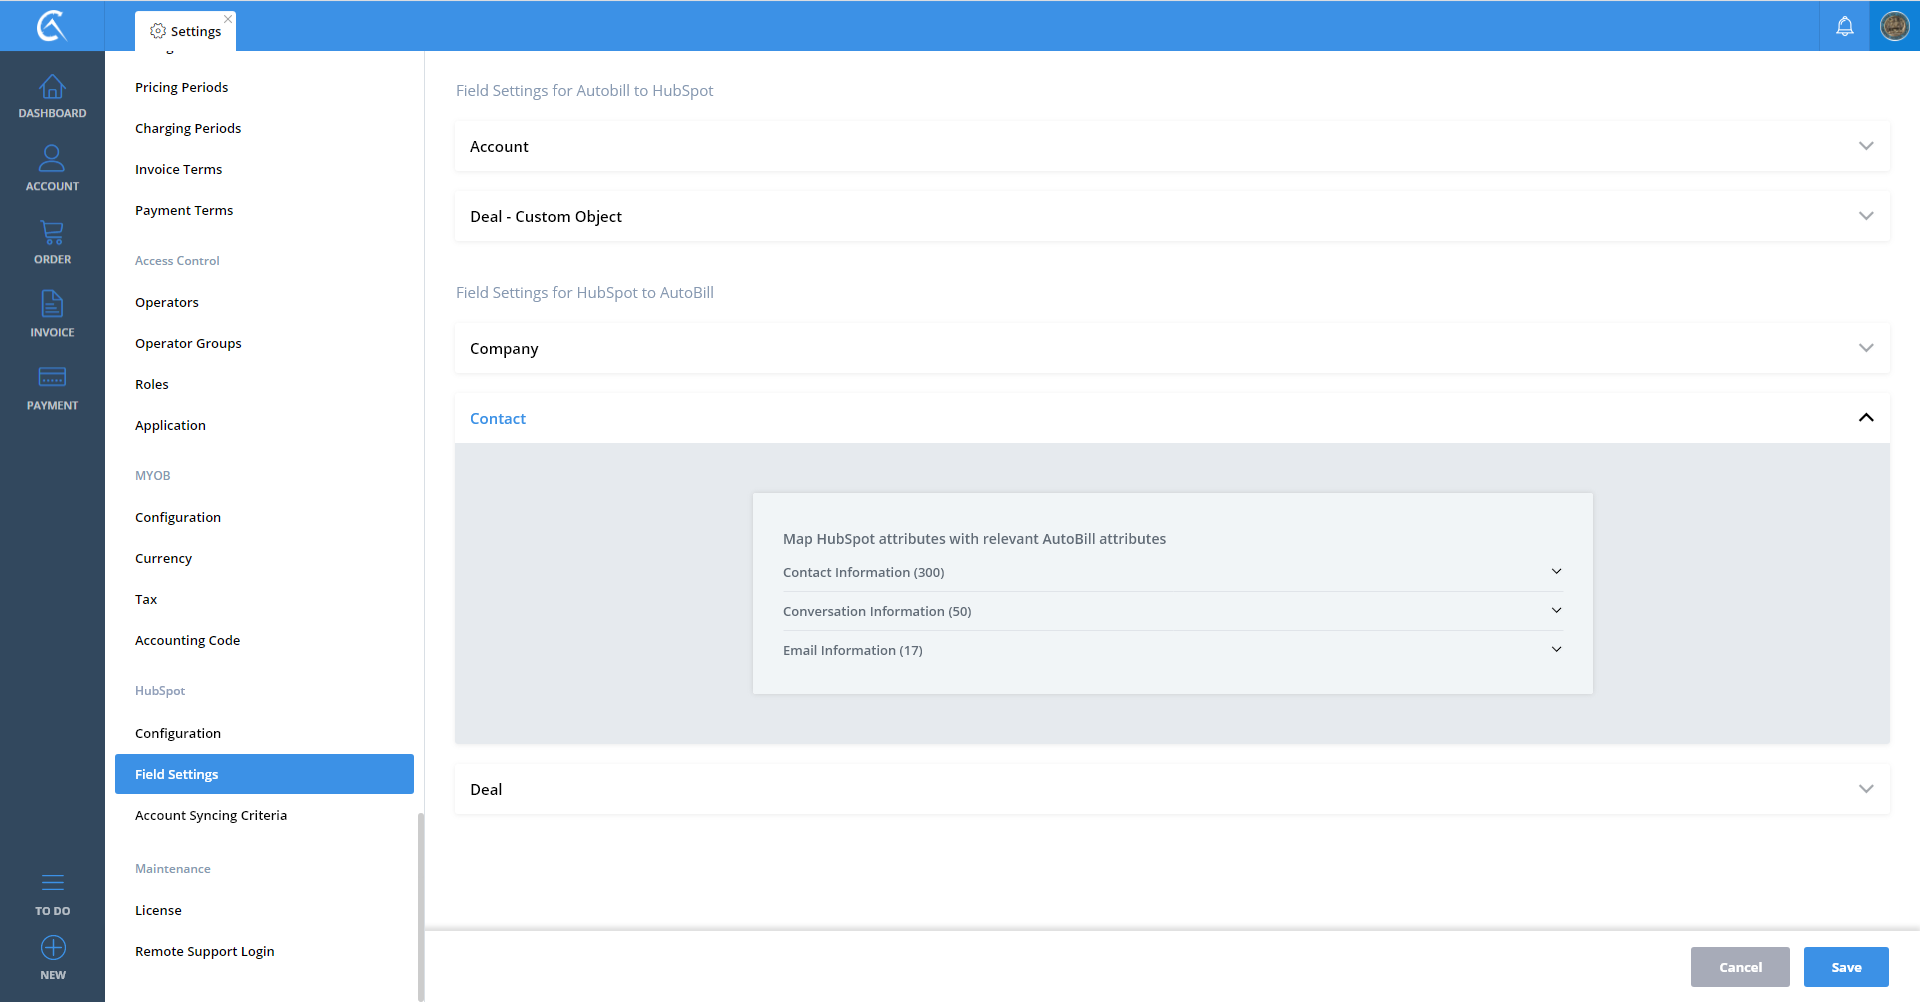Expand the Deal - Custom Object section

[x=1865, y=216]
